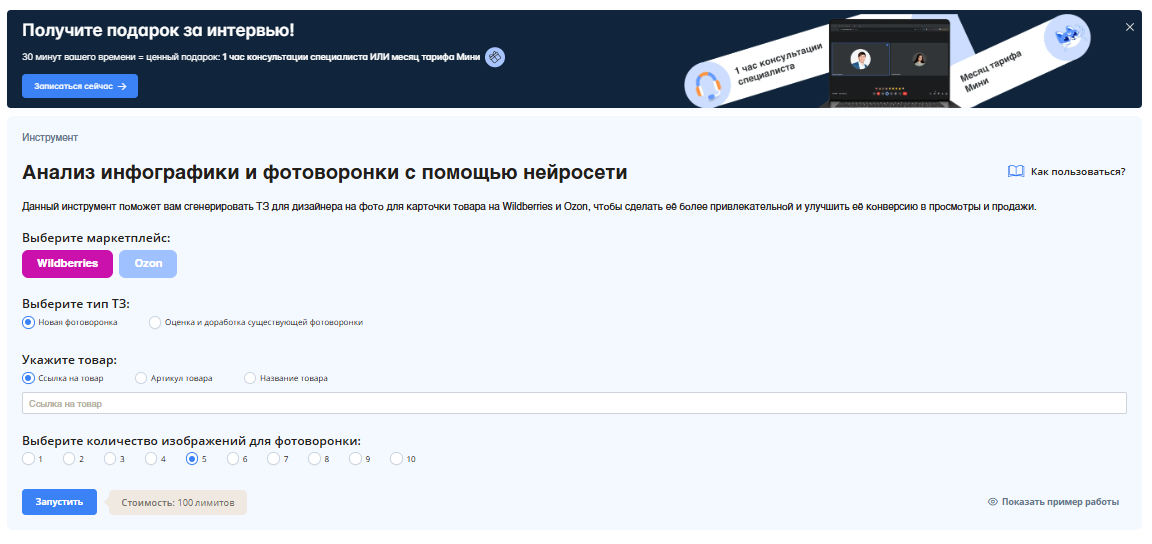Screen dimensions: 1152x544
Task: Click the open book icon for usage help
Action: pyautogui.click(x=1016, y=172)
